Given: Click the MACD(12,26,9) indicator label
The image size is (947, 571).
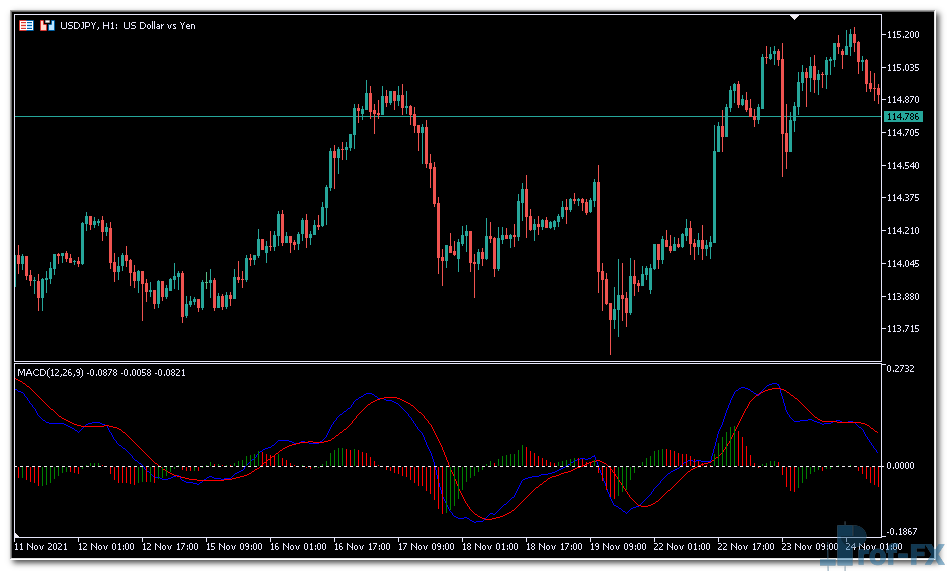Looking at the screenshot, I should pos(51,373).
